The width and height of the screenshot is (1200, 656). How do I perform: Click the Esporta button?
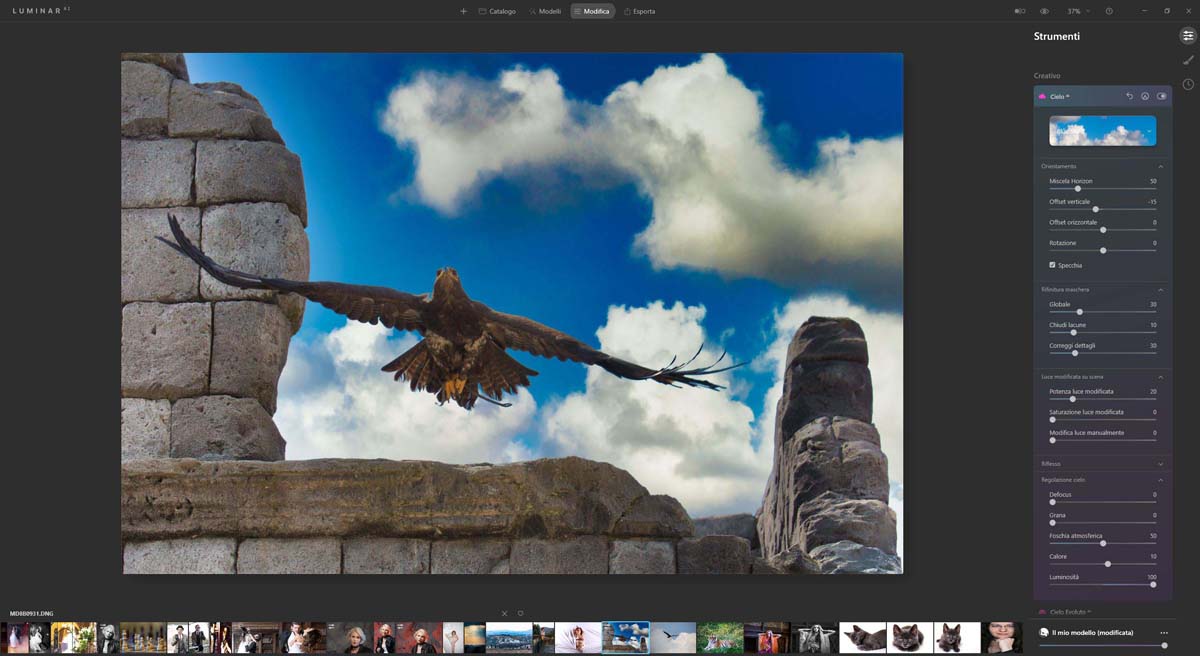point(639,11)
